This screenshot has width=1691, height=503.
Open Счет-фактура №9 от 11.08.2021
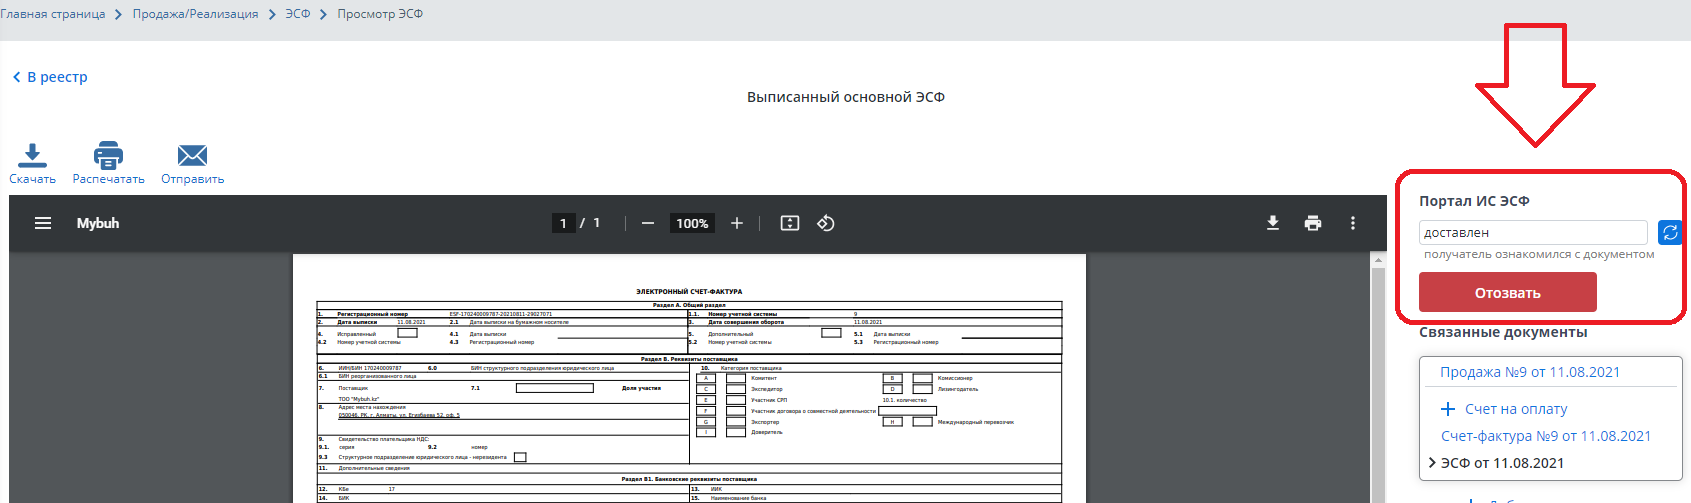(x=1545, y=436)
